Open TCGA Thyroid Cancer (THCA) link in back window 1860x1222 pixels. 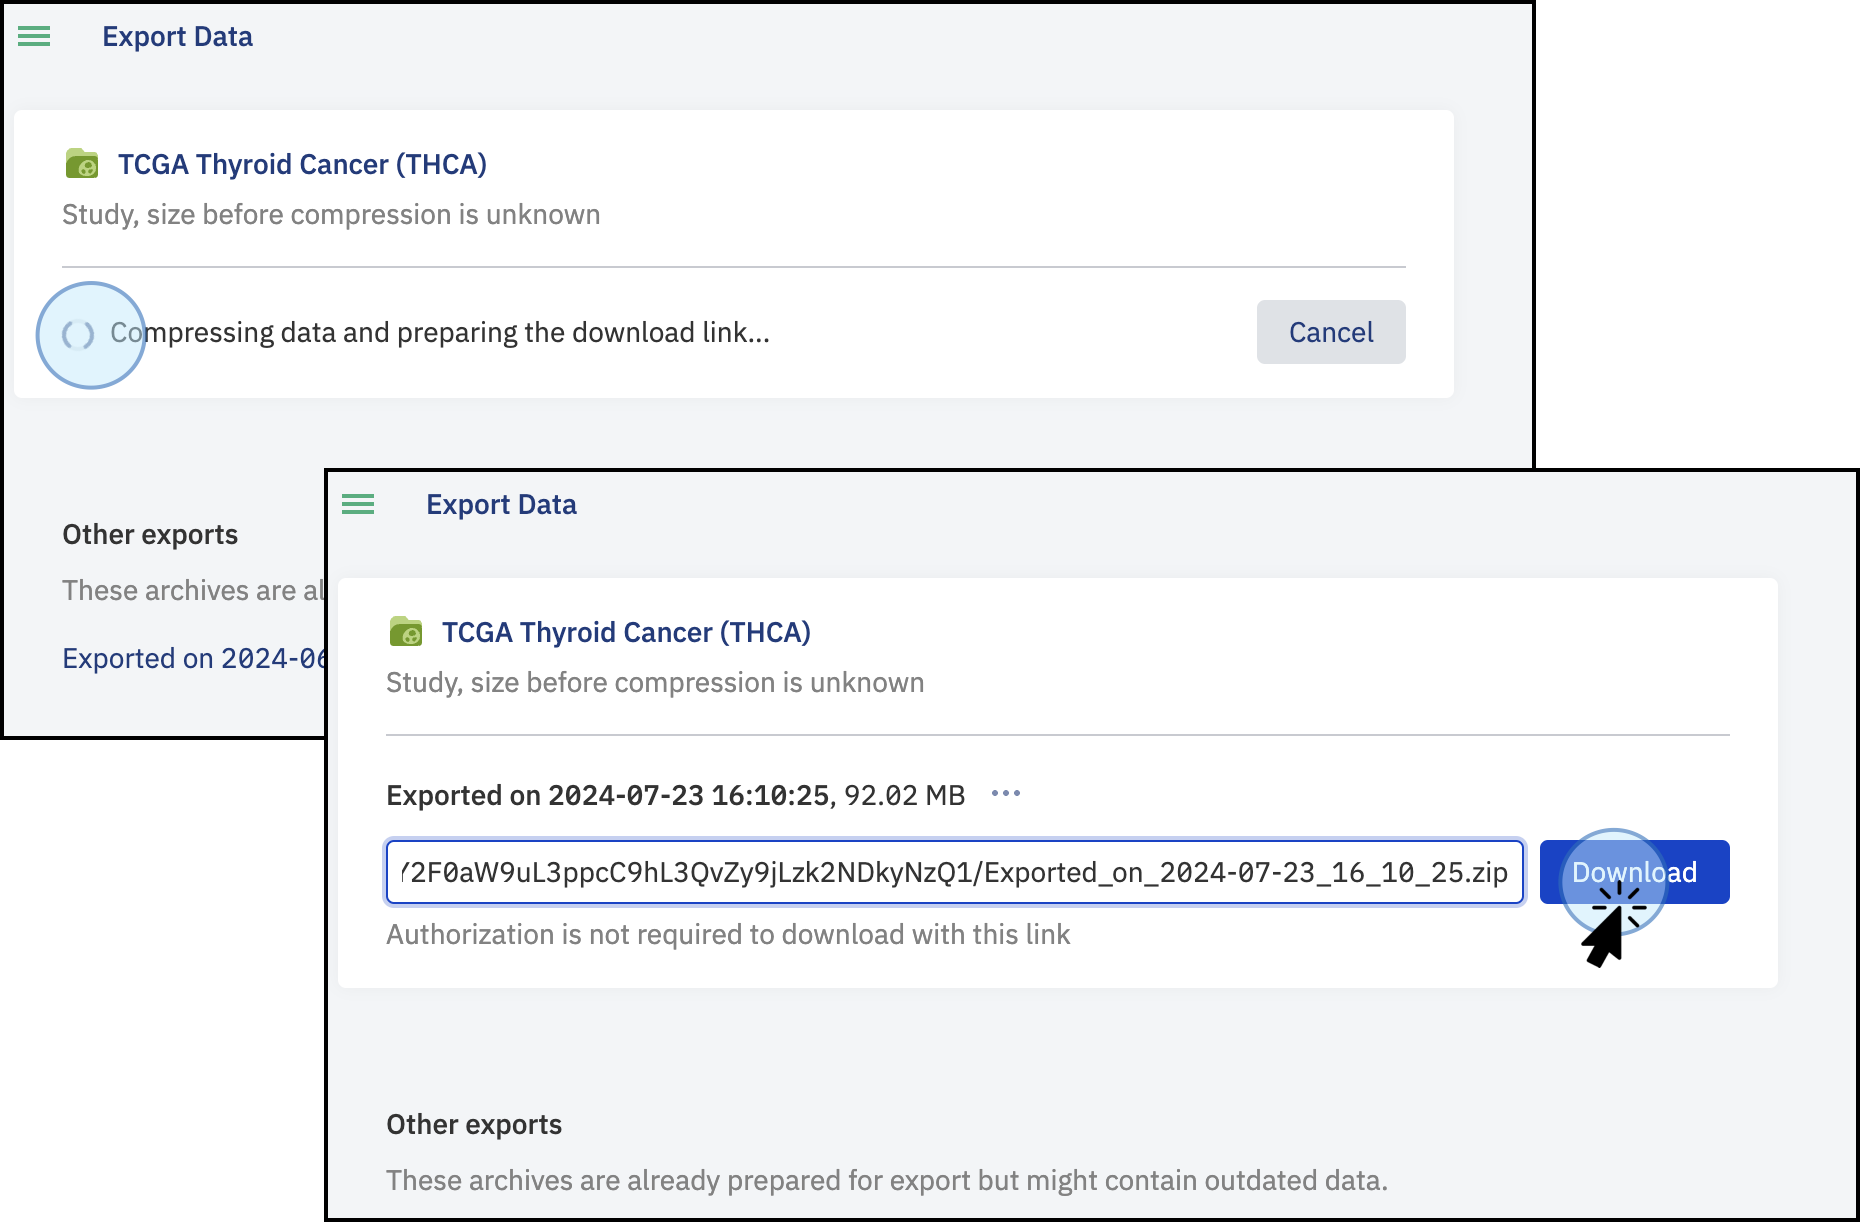(x=302, y=164)
